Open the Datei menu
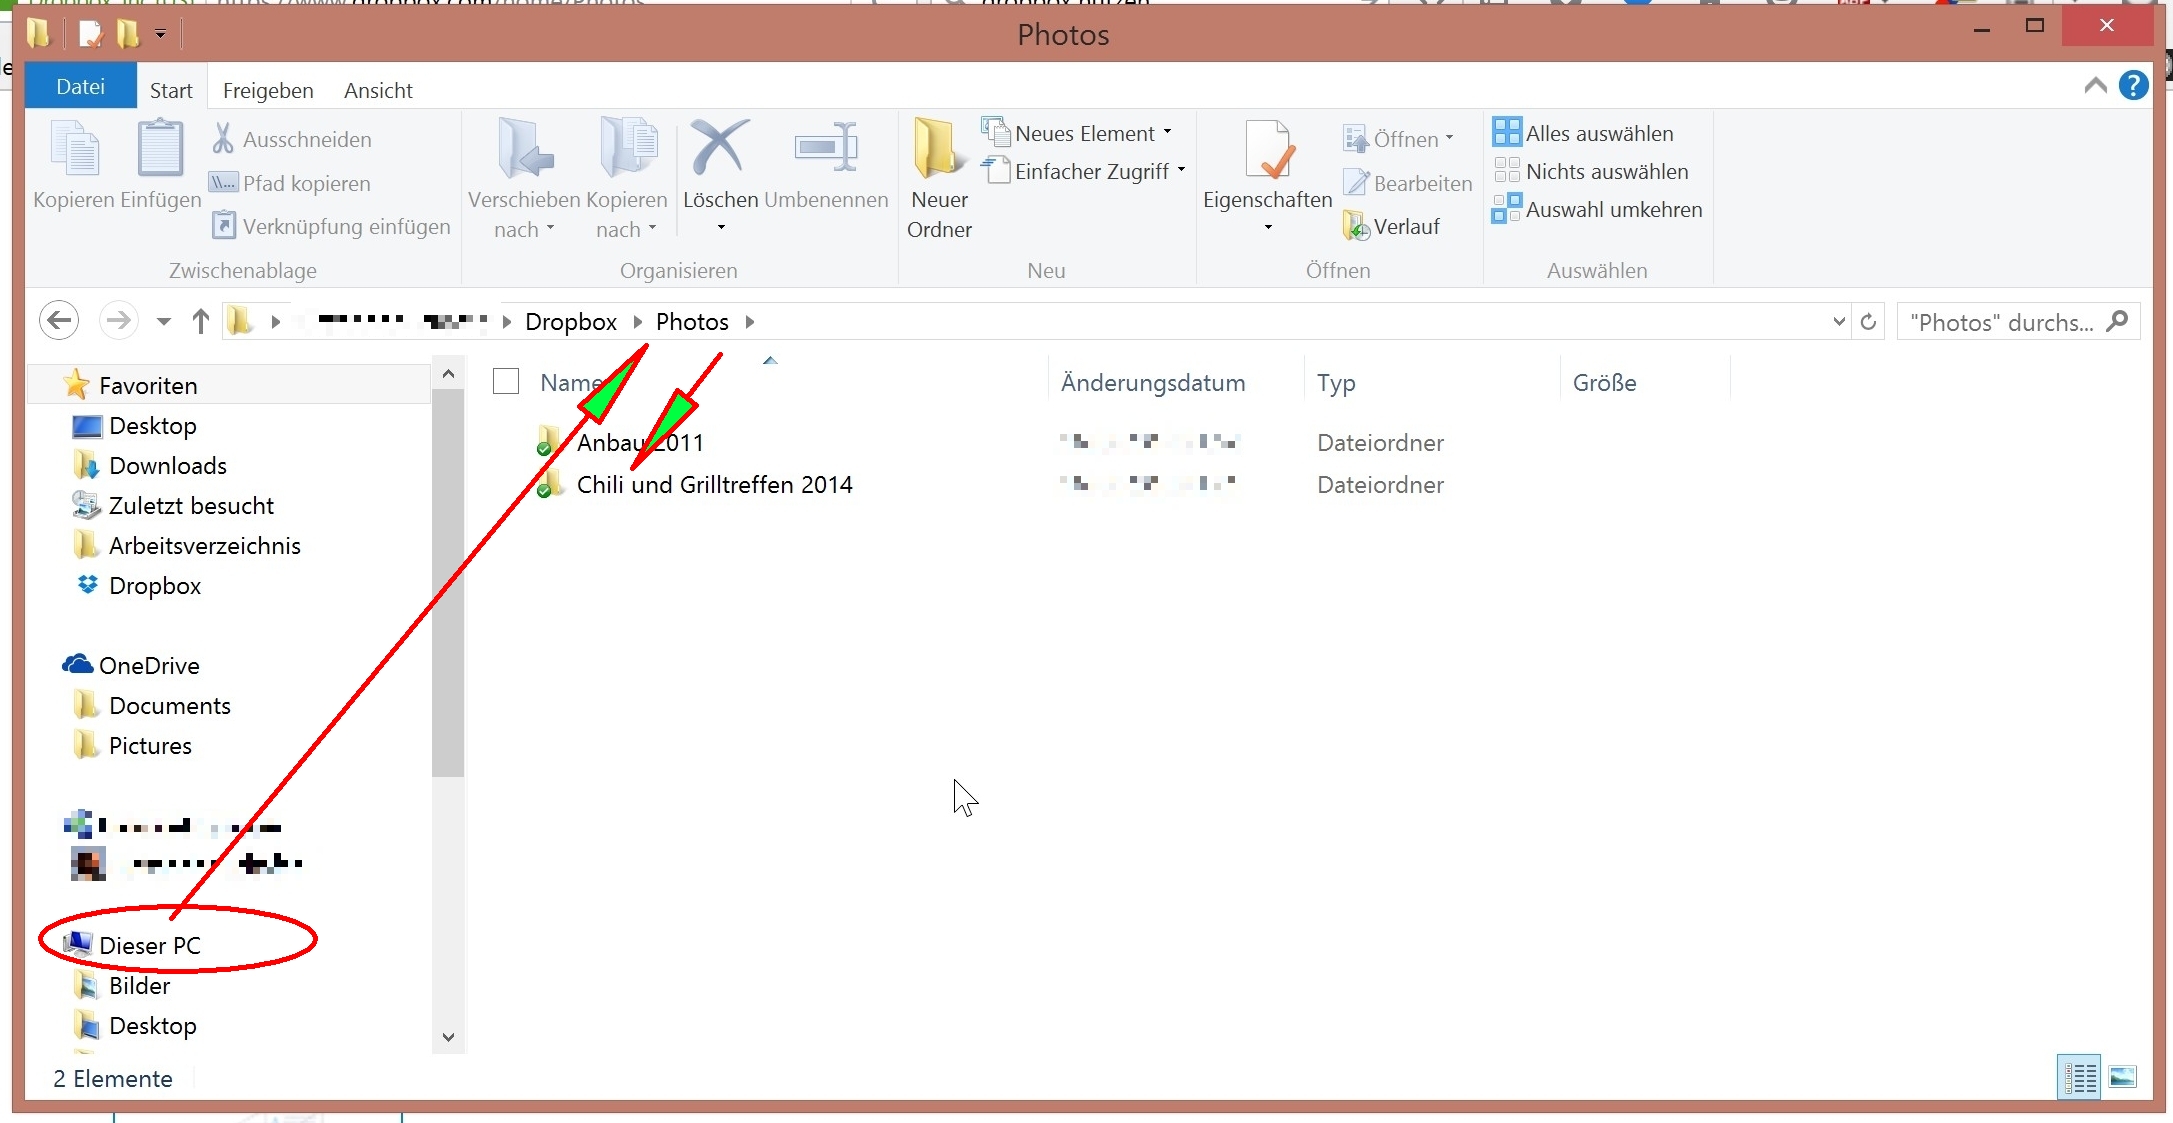The image size is (2173, 1123). coord(80,87)
